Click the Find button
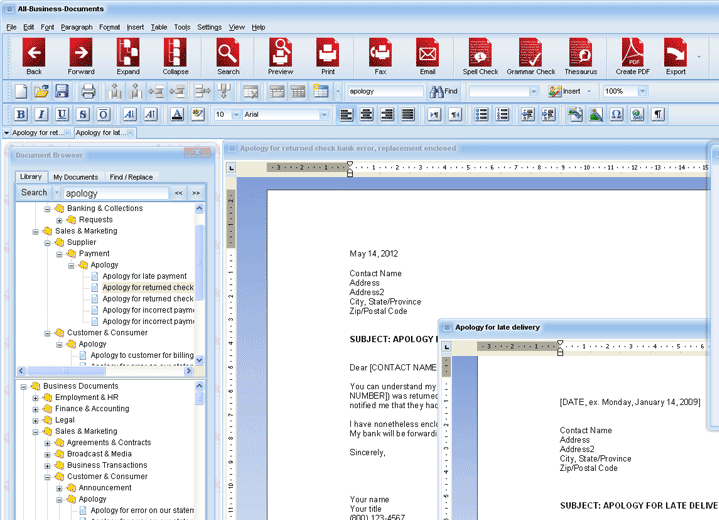 click(x=443, y=91)
